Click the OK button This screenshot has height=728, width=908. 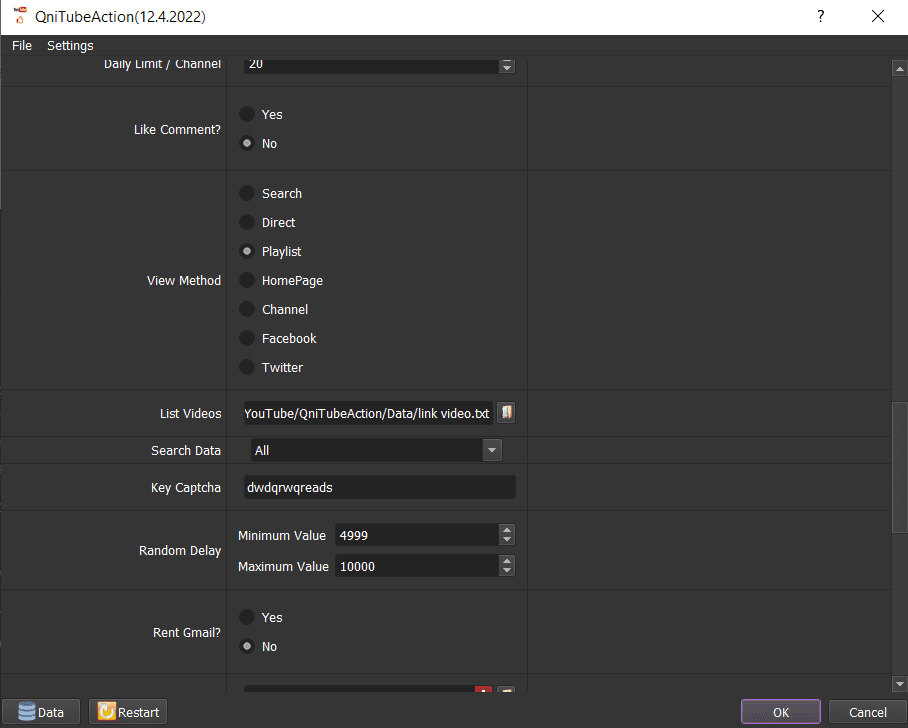pyautogui.click(x=781, y=712)
